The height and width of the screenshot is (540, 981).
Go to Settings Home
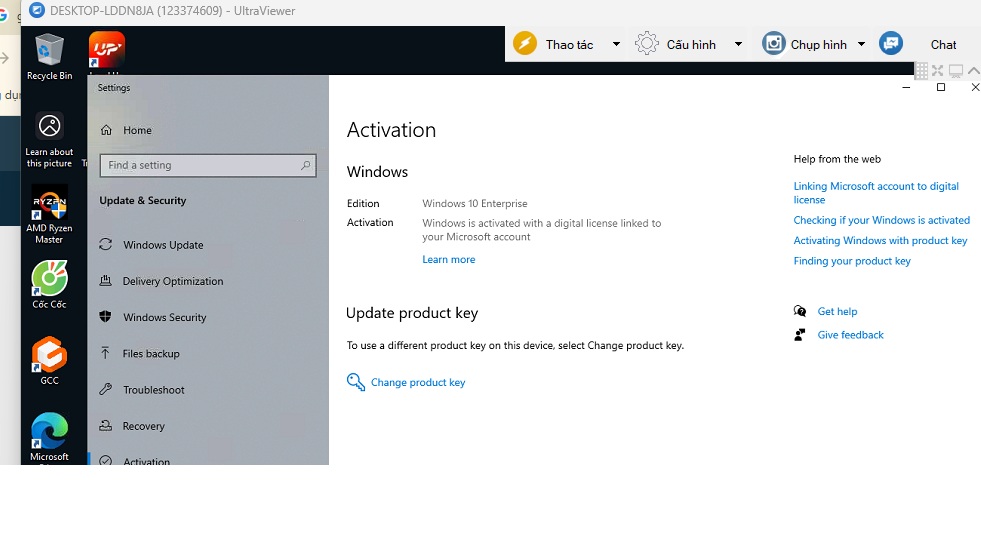pos(138,130)
